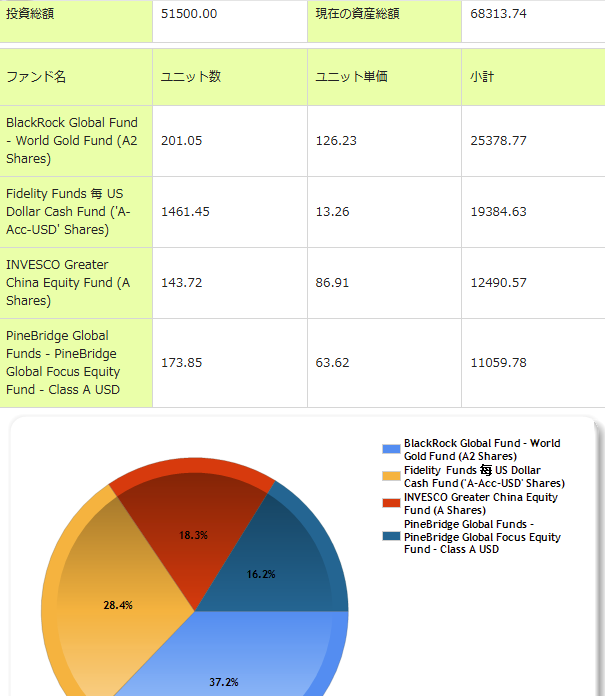Click the orange Fidelity legend color swatch
605x696 pixels.
(391, 476)
